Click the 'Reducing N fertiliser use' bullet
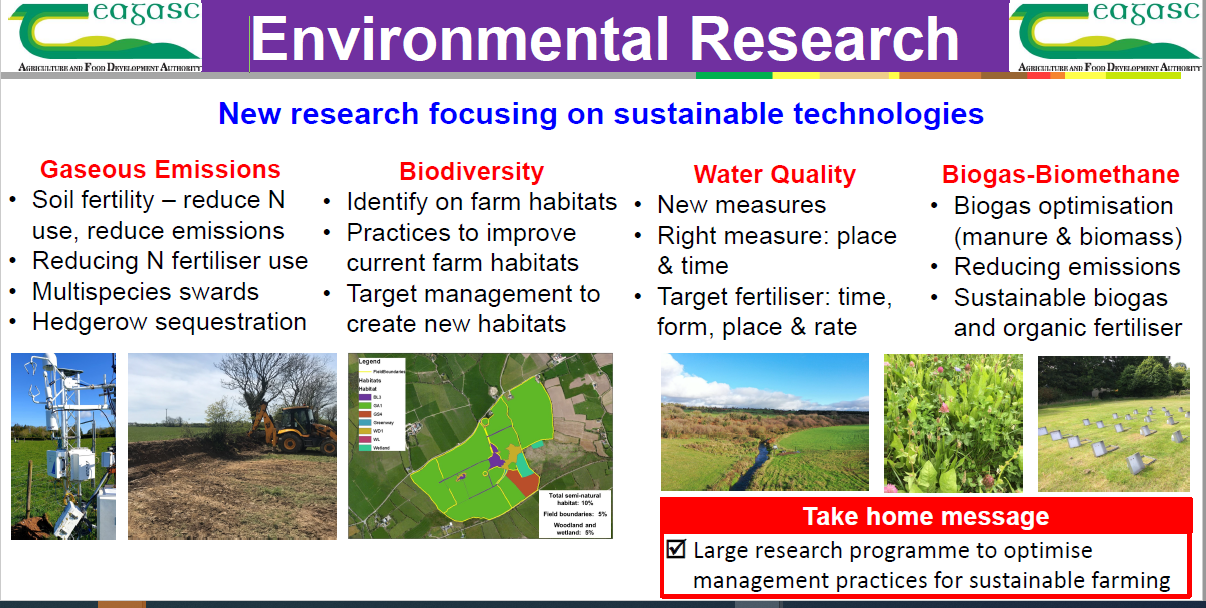Image resolution: width=1206 pixels, height=608 pixels. (x=170, y=261)
